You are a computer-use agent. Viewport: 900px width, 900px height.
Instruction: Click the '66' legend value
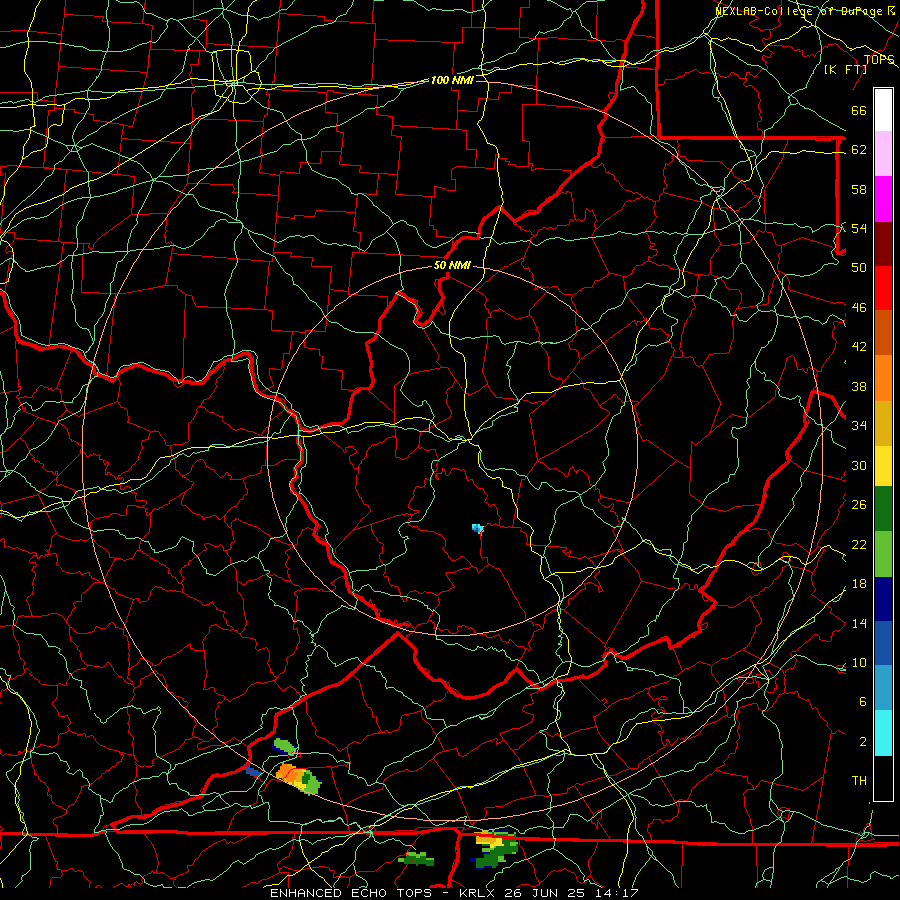[859, 111]
